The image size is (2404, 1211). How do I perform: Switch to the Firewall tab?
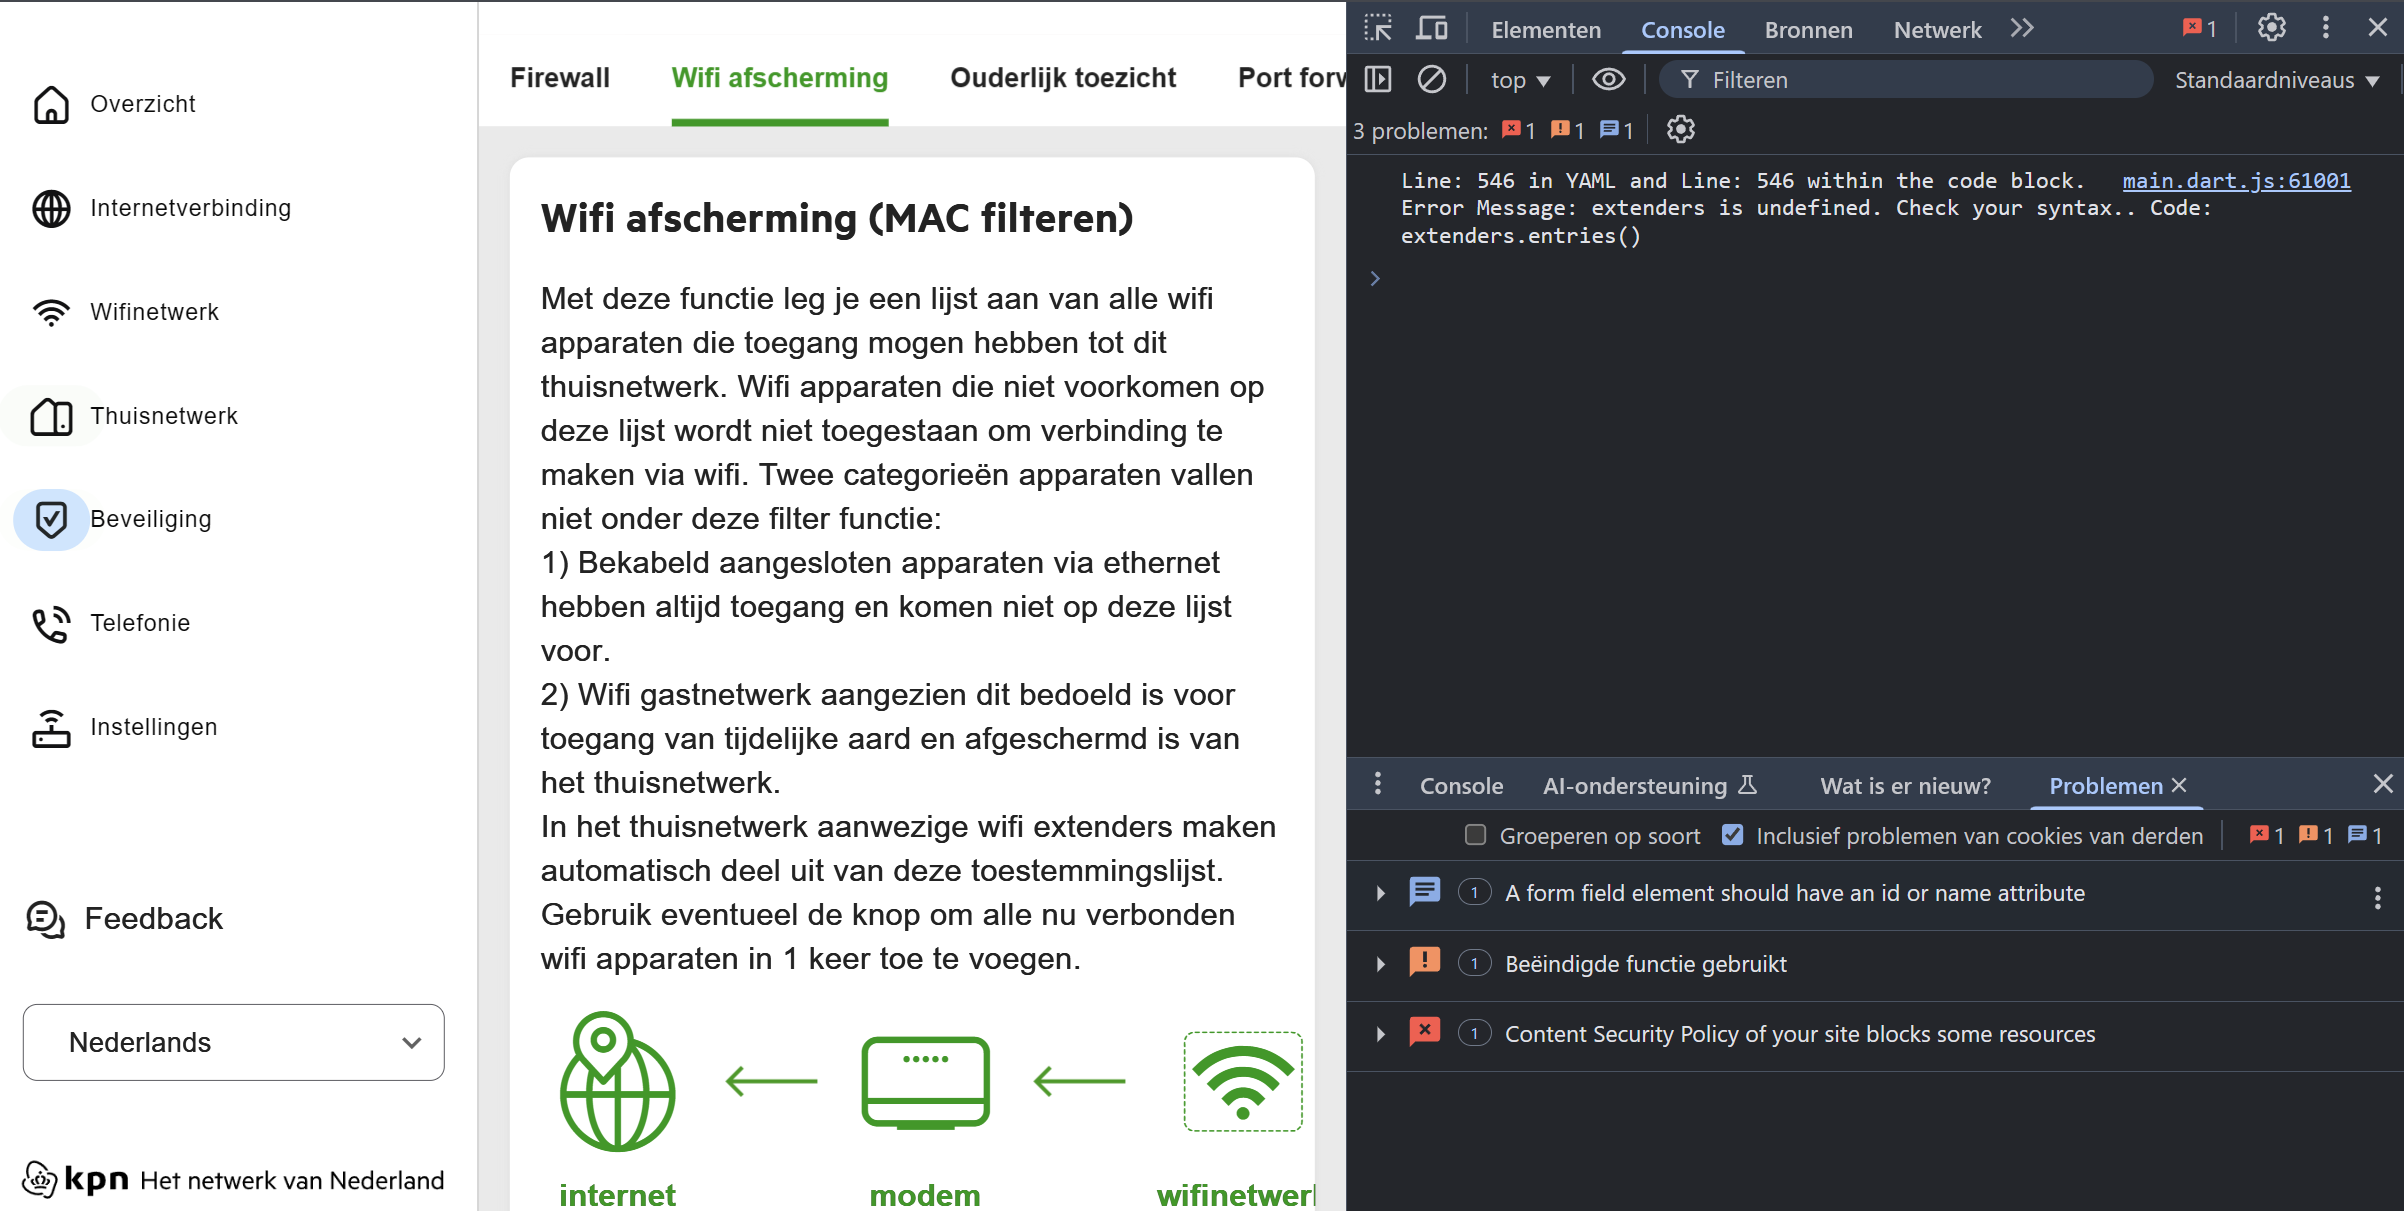point(560,78)
